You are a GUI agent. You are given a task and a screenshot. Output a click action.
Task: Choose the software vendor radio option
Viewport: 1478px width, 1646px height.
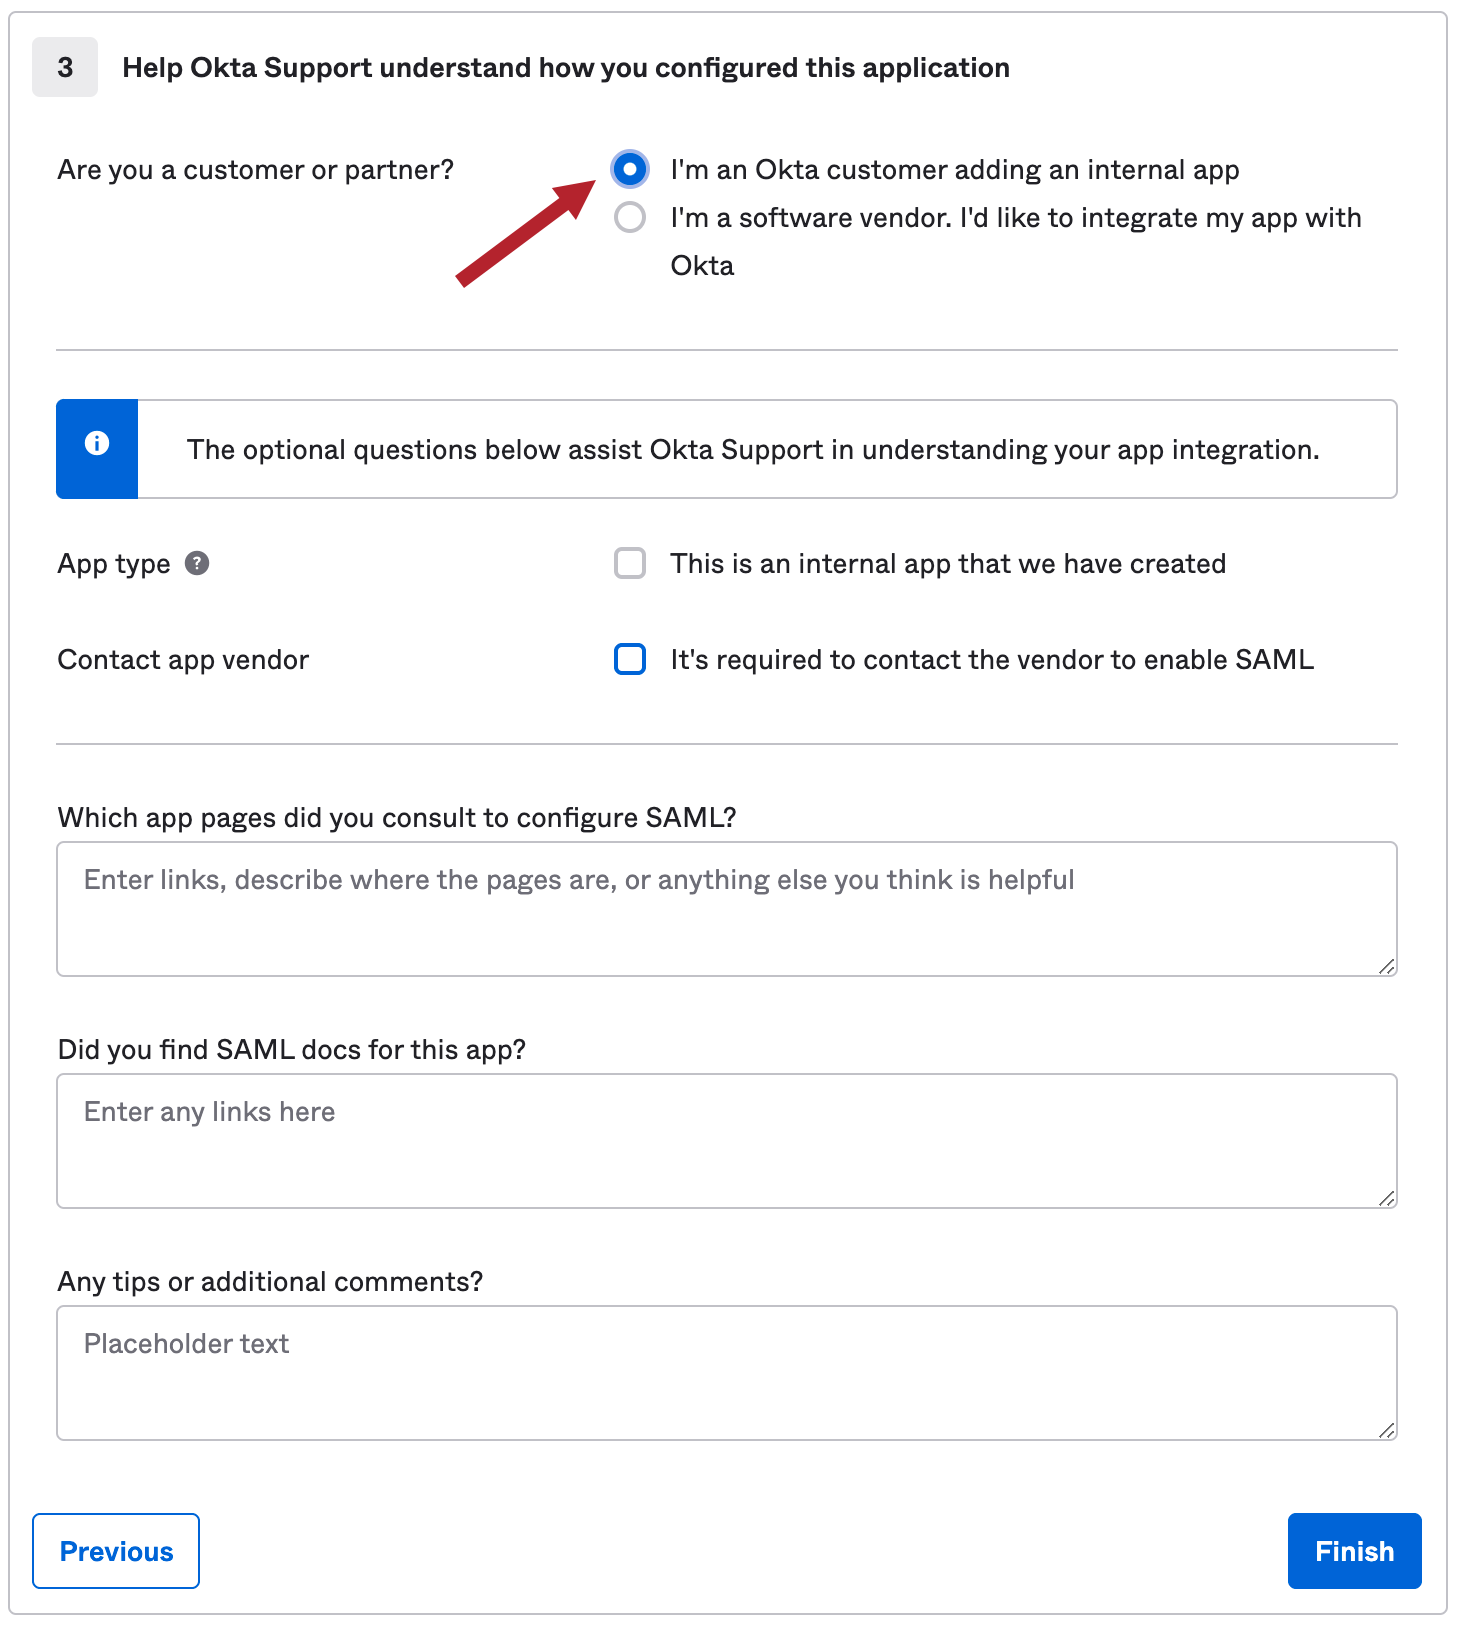point(630,218)
